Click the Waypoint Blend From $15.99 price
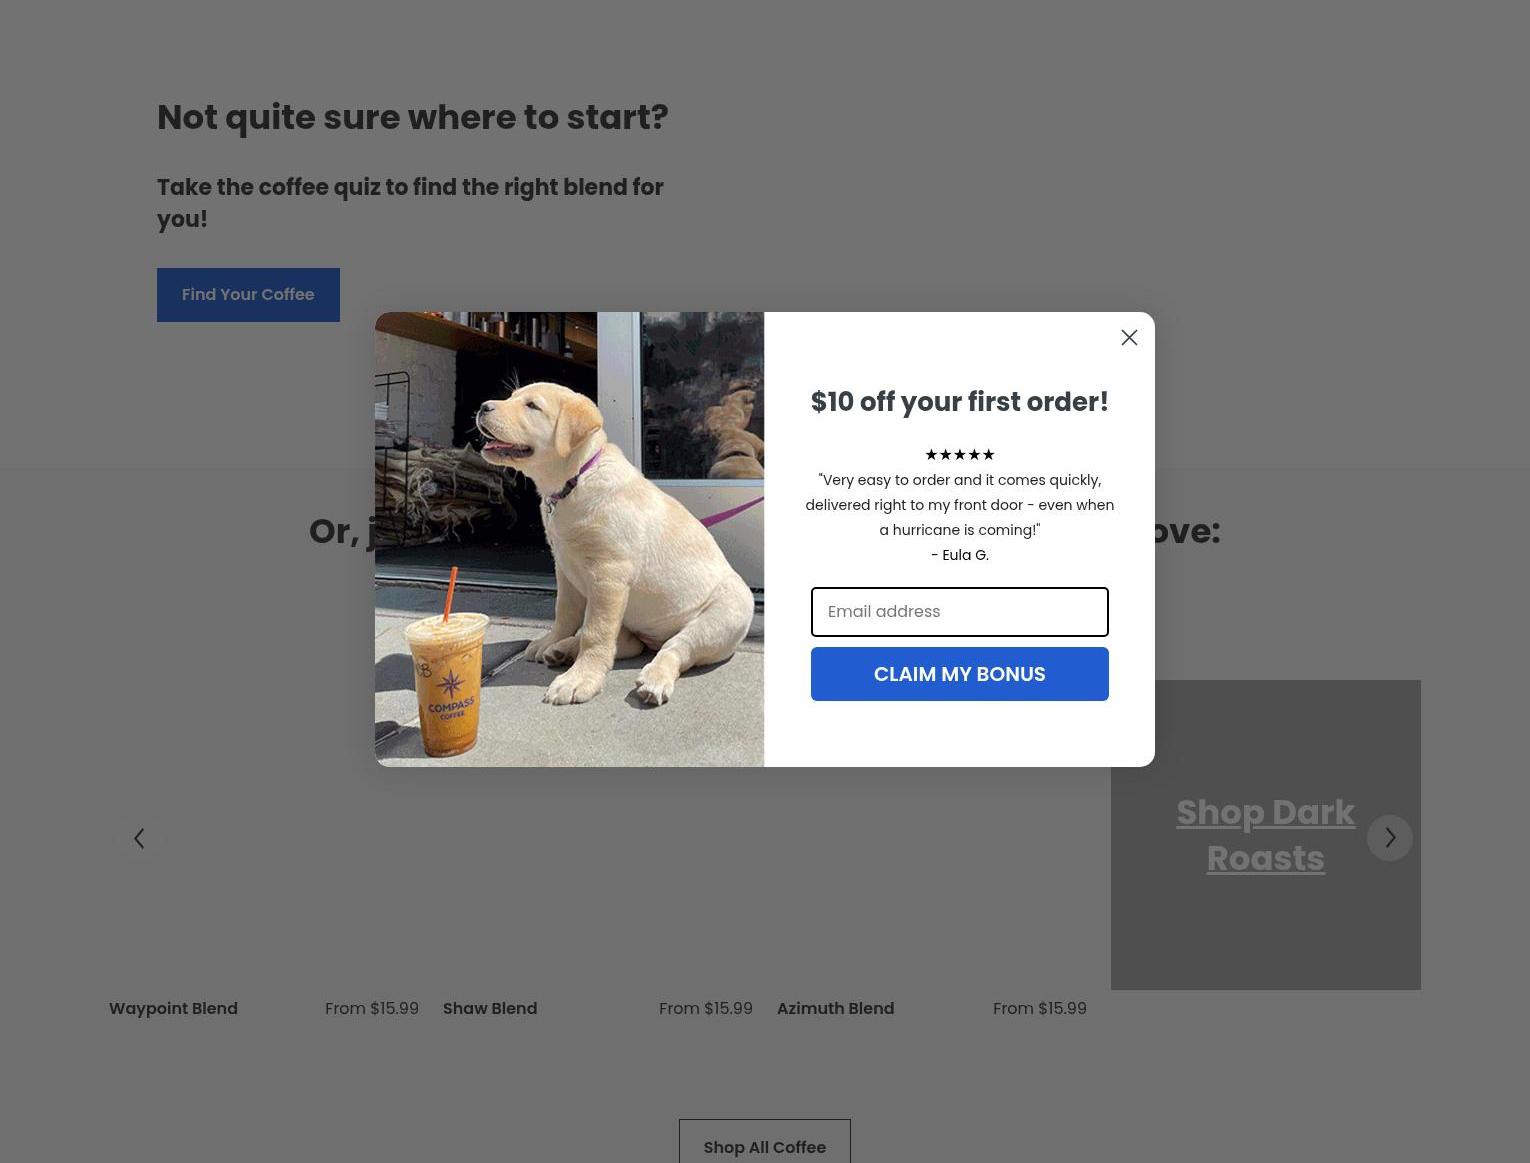Viewport: 1530px width, 1163px height. pyautogui.click(x=372, y=1008)
